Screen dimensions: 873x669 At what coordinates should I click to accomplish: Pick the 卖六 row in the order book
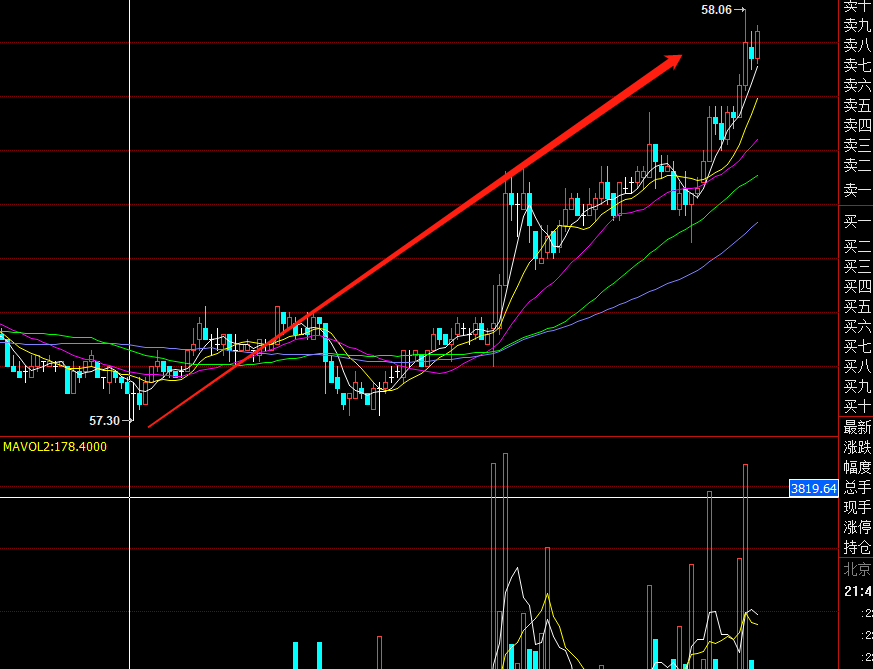click(857, 85)
